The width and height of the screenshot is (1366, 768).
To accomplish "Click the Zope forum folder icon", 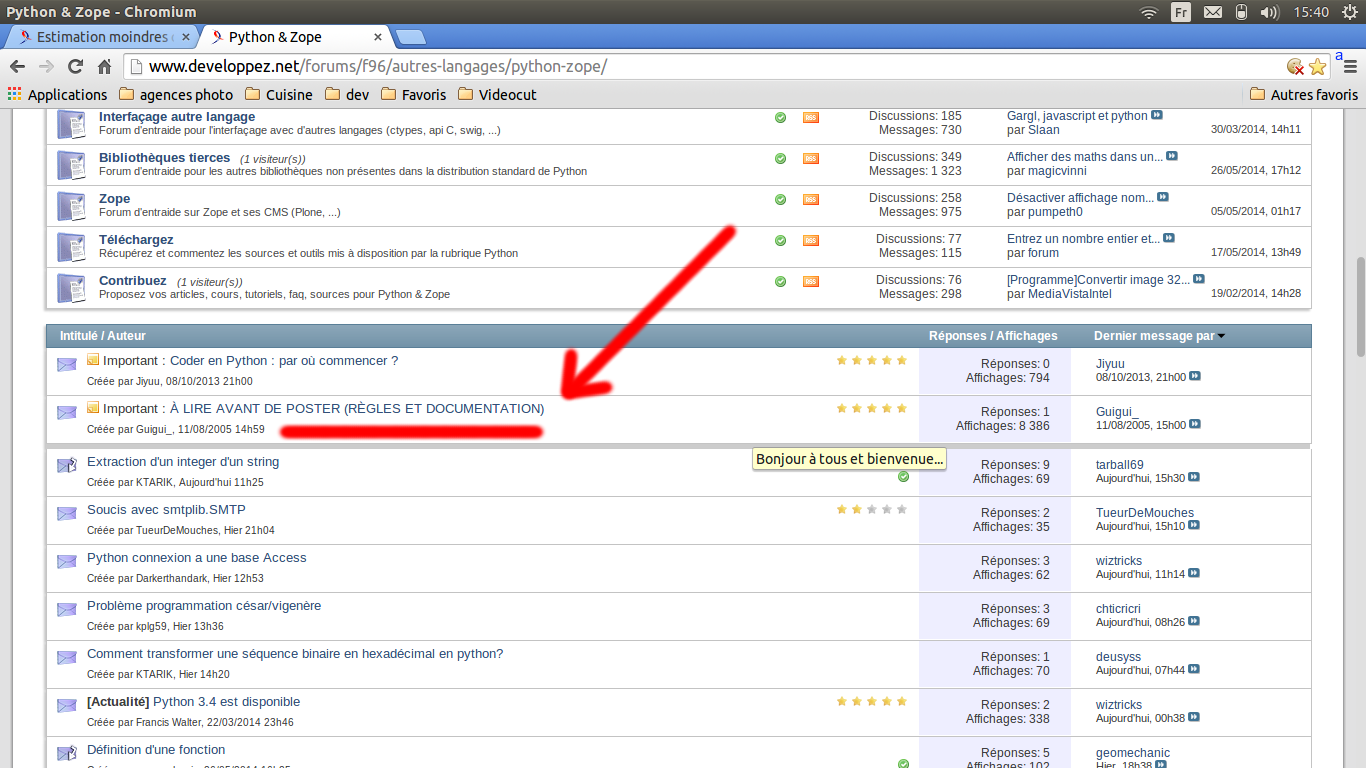I will click(x=71, y=206).
